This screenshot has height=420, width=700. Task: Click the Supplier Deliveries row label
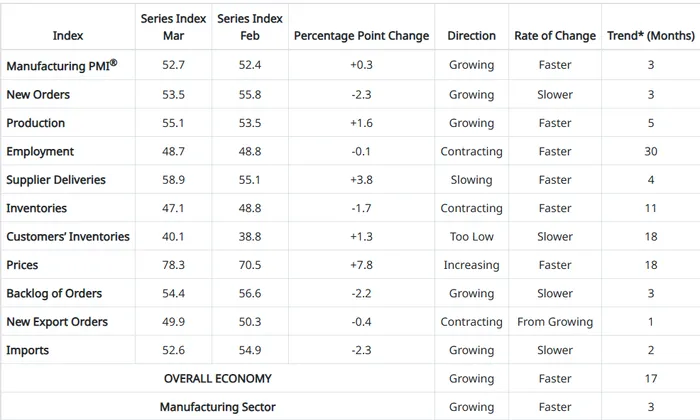tap(56, 180)
